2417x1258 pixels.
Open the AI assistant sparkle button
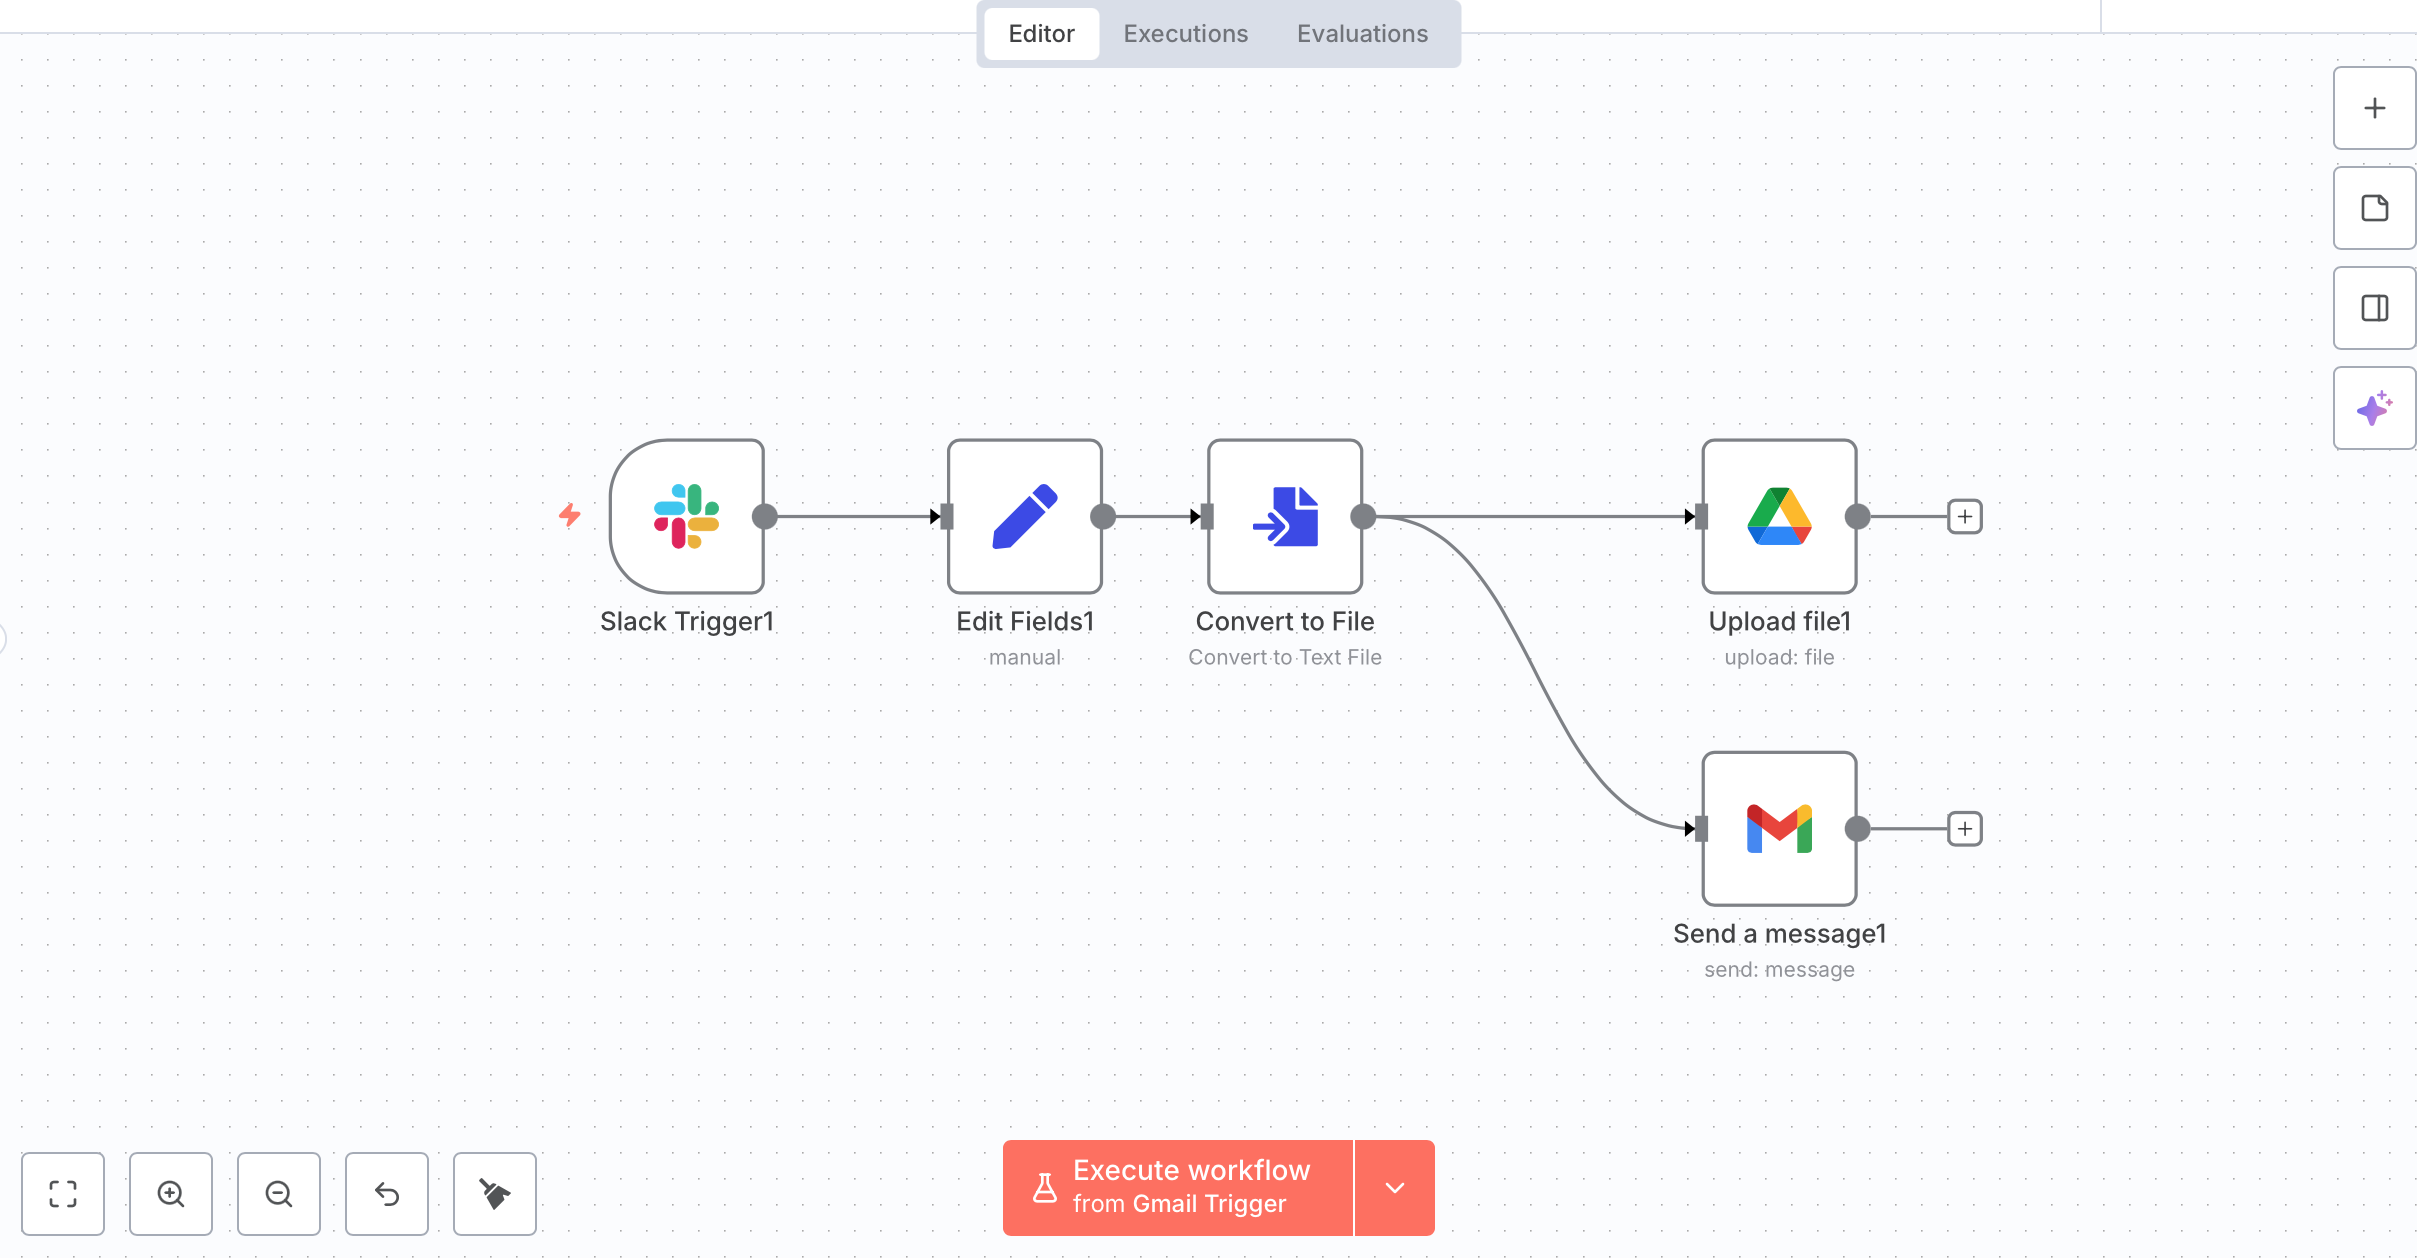click(2374, 408)
